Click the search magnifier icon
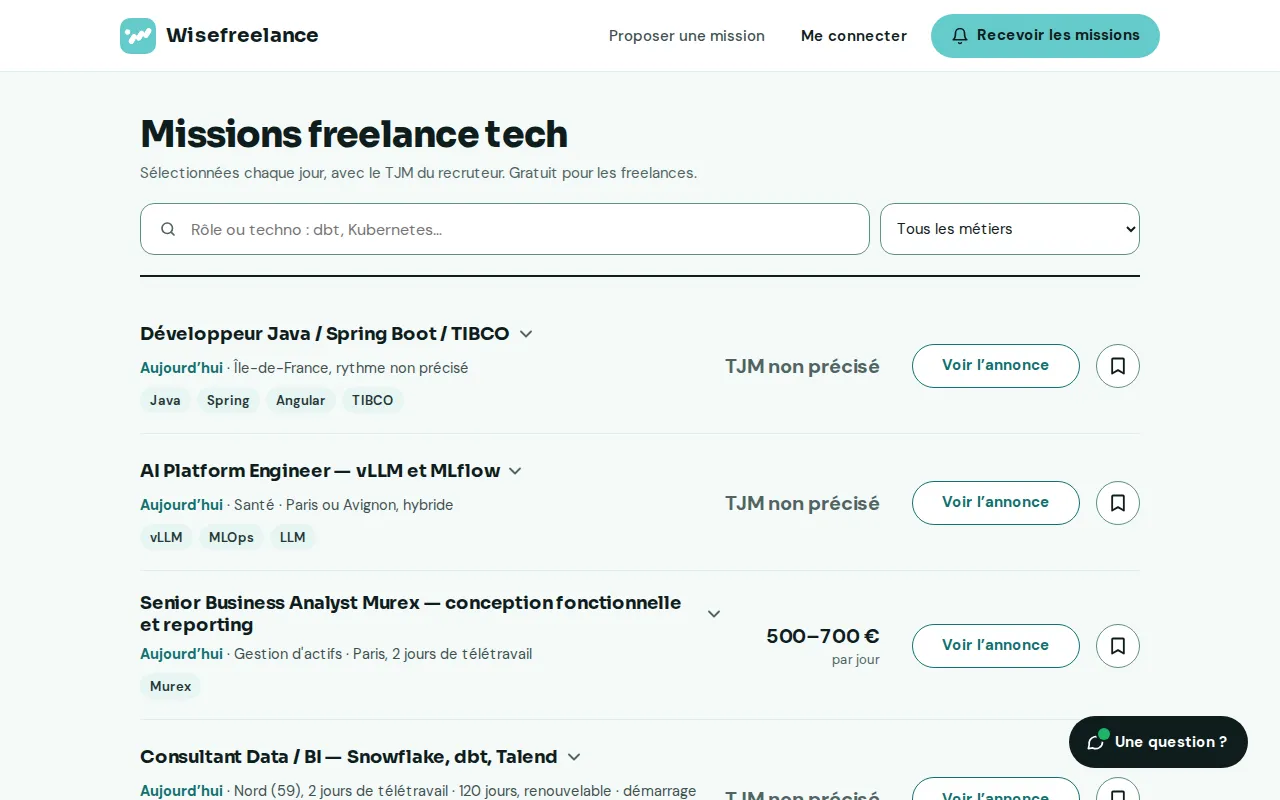 click(x=168, y=229)
